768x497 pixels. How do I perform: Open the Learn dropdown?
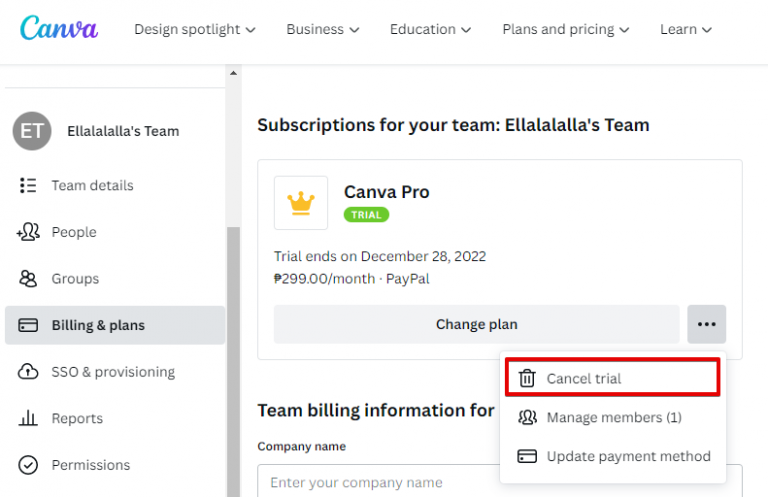[686, 29]
